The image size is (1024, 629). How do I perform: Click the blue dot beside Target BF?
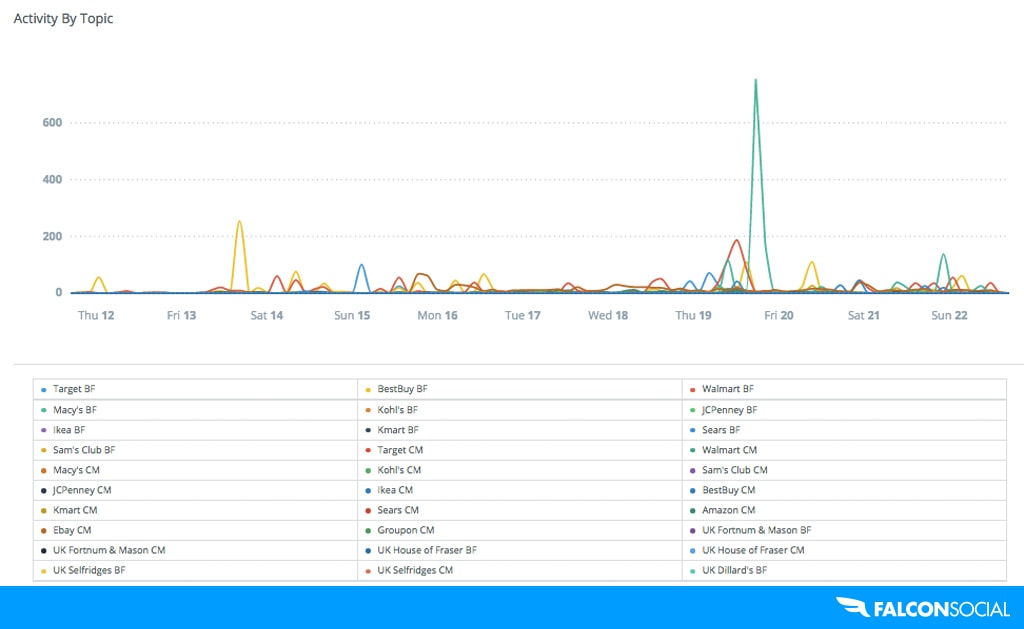pos(44,390)
